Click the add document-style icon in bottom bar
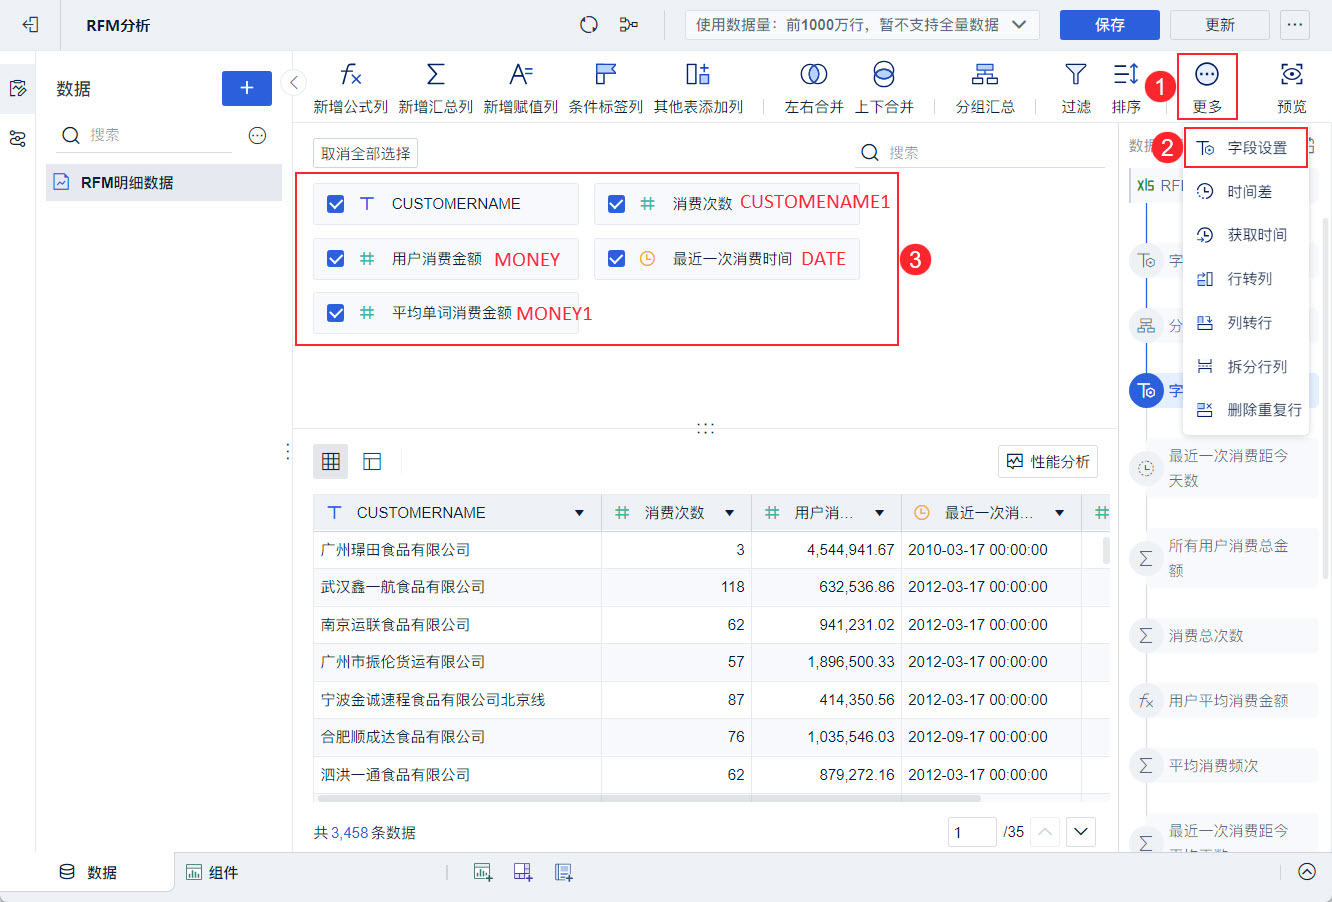The width and height of the screenshot is (1332, 902). (563, 872)
